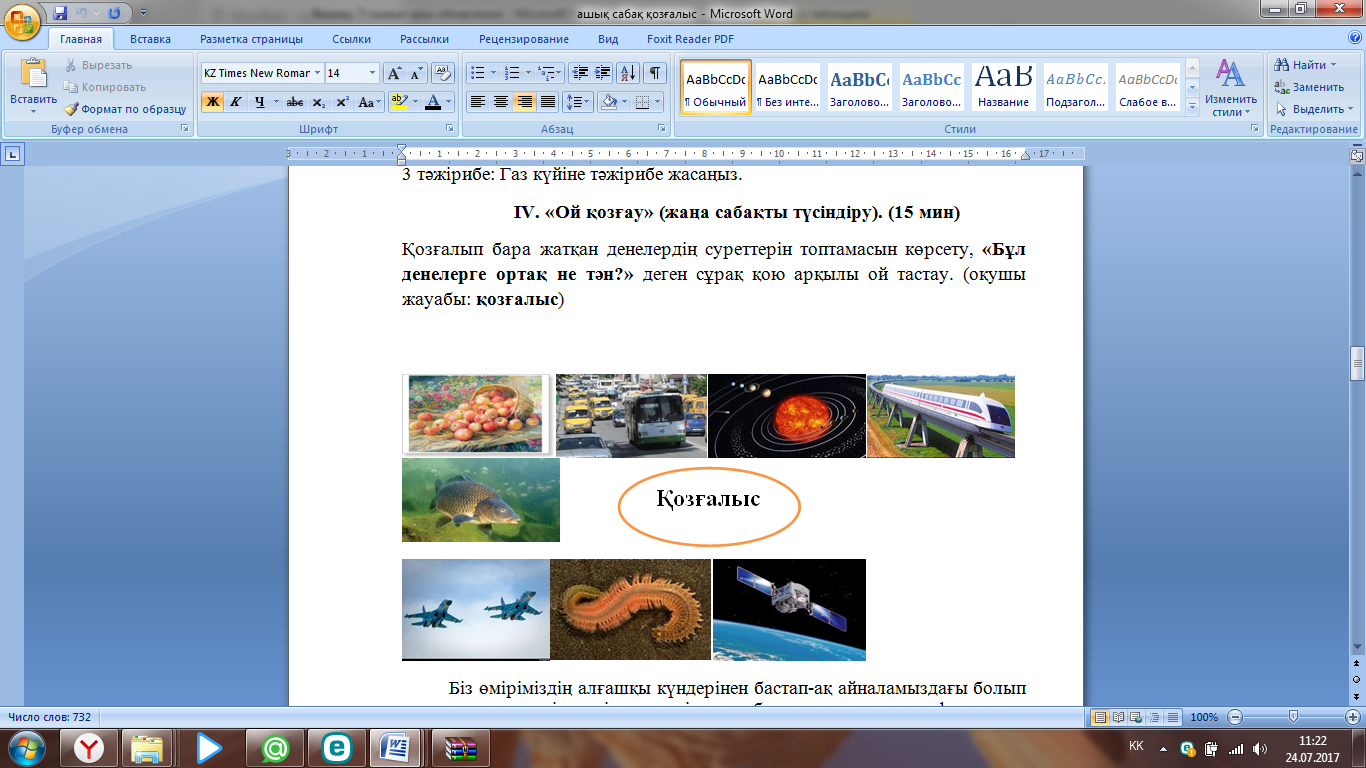Screen dimensions: 1366x768
Task: Click the bulleted list icon
Action: pyautogui.click(x=477, y=73)
